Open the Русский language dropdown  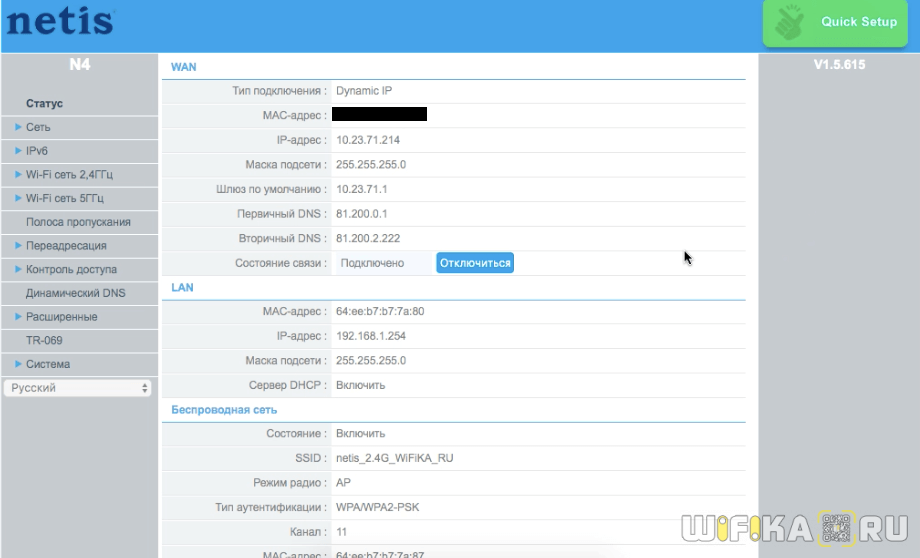(78, 388)
